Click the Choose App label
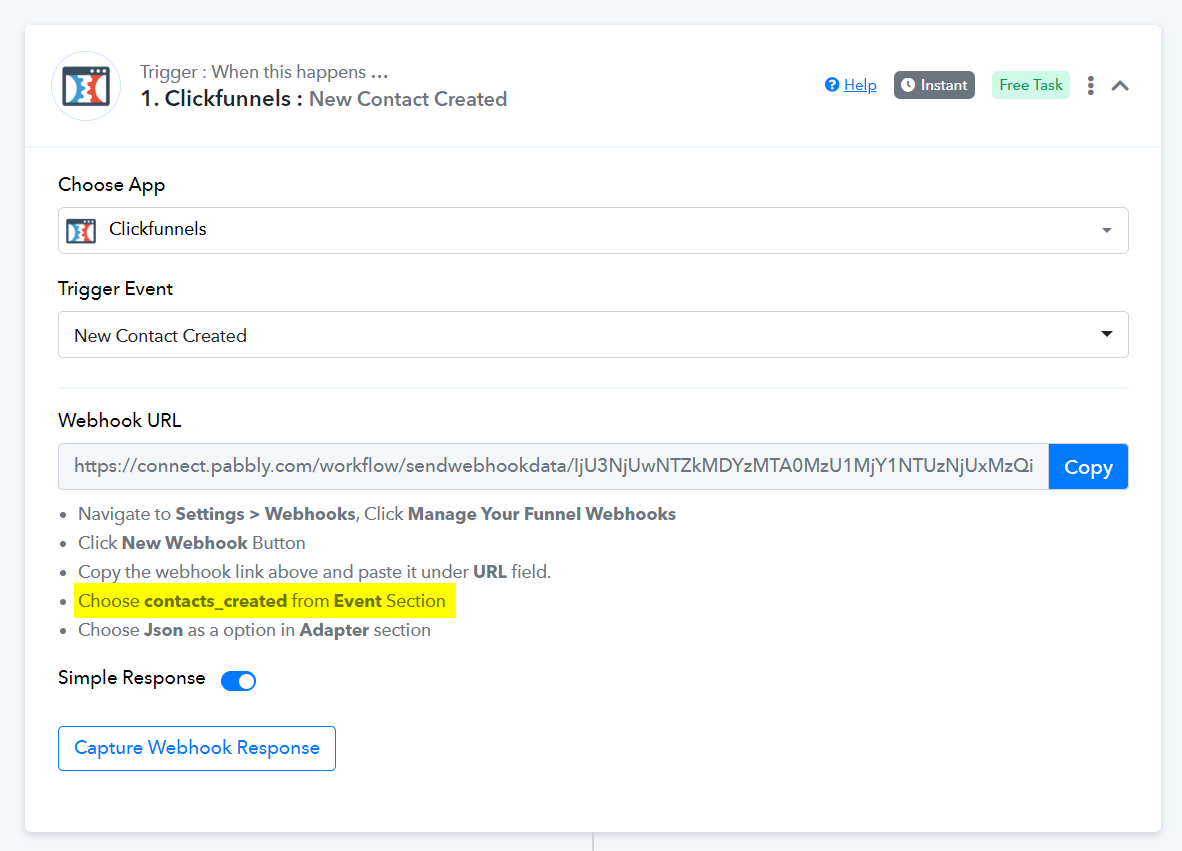Viewport: 1182px width, 851px height. (112, 185)
